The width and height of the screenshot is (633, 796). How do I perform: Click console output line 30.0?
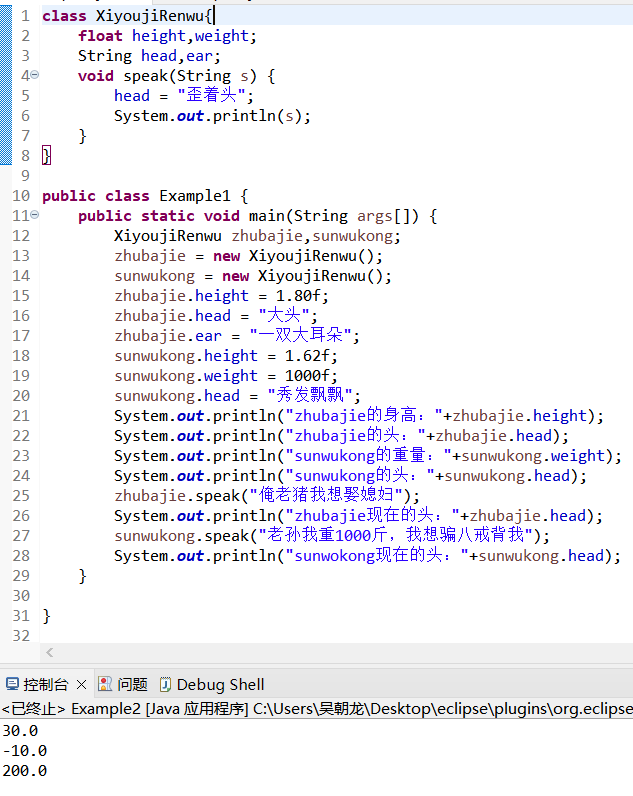(21, 730)
